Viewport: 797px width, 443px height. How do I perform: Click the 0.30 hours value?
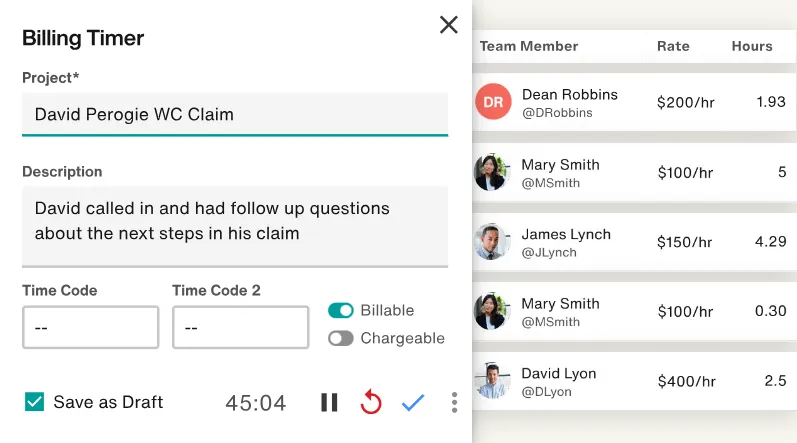tap(771, 311)
